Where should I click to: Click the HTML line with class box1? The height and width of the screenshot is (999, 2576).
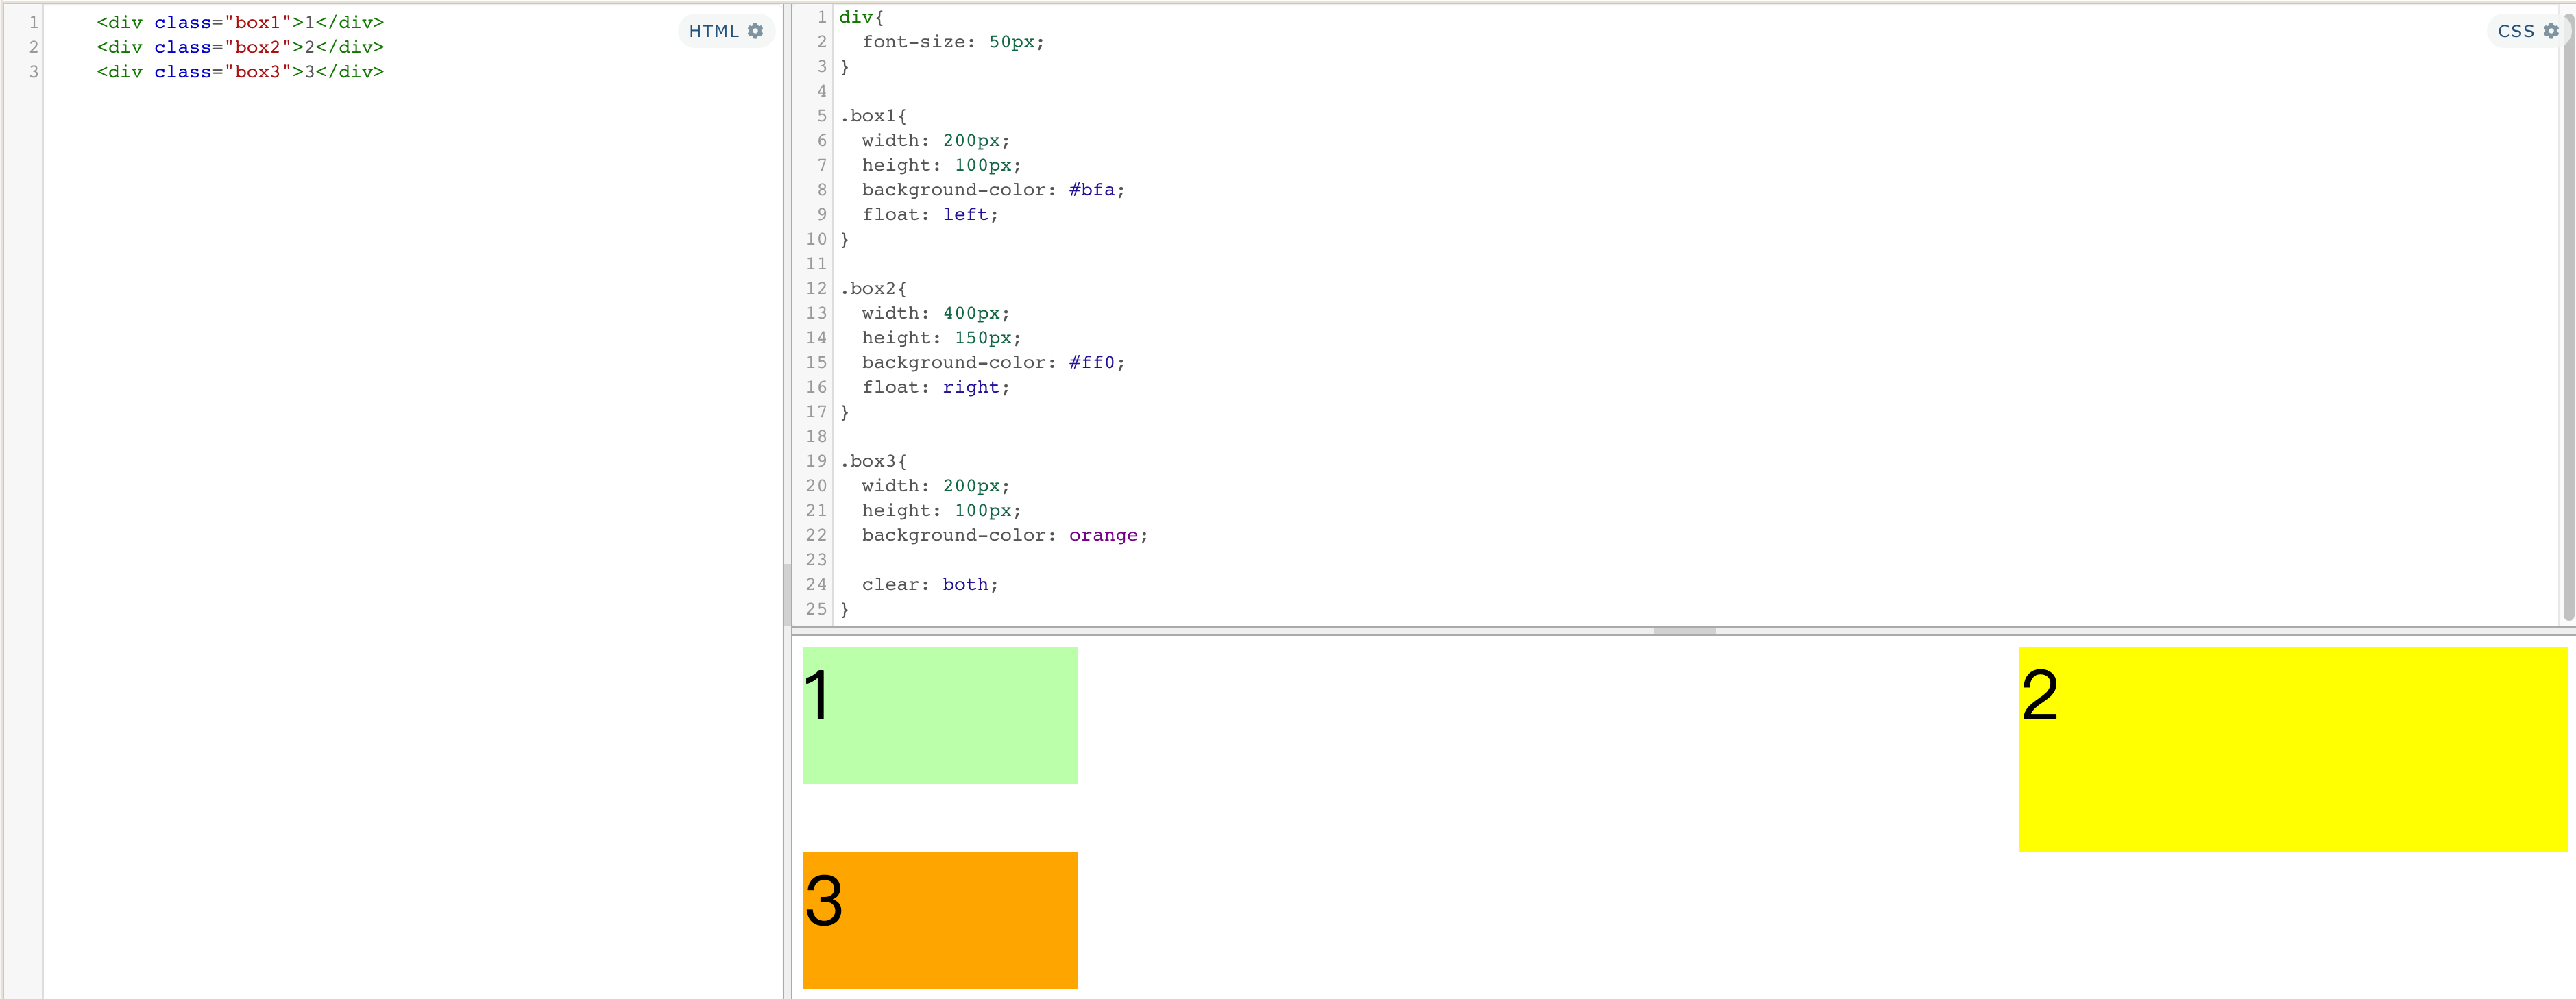click(240, 22)
